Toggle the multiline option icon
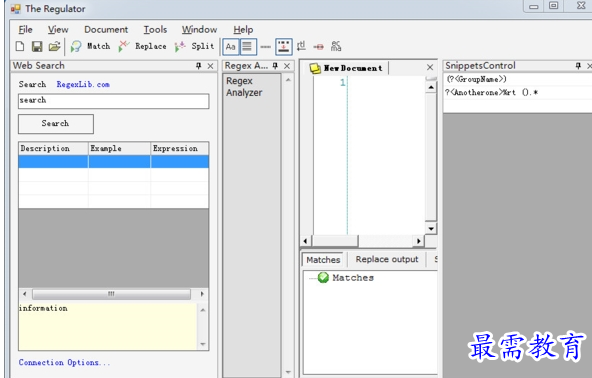This screenshot has width=592, height=378. coord(248,47)
